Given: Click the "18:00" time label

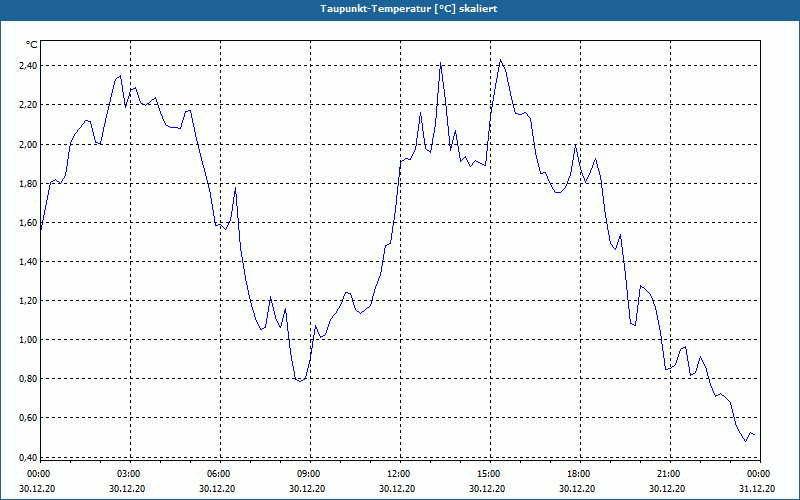Looking at the screenshot, I should point(578,474).
